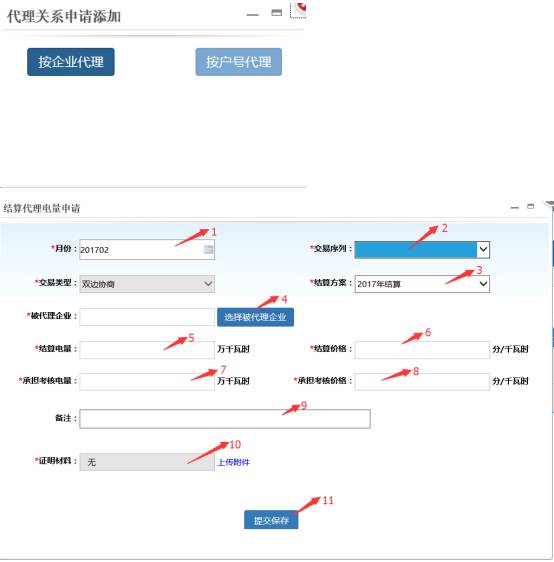Minimize the 结算代理电量申请 panel

[515, 208]
